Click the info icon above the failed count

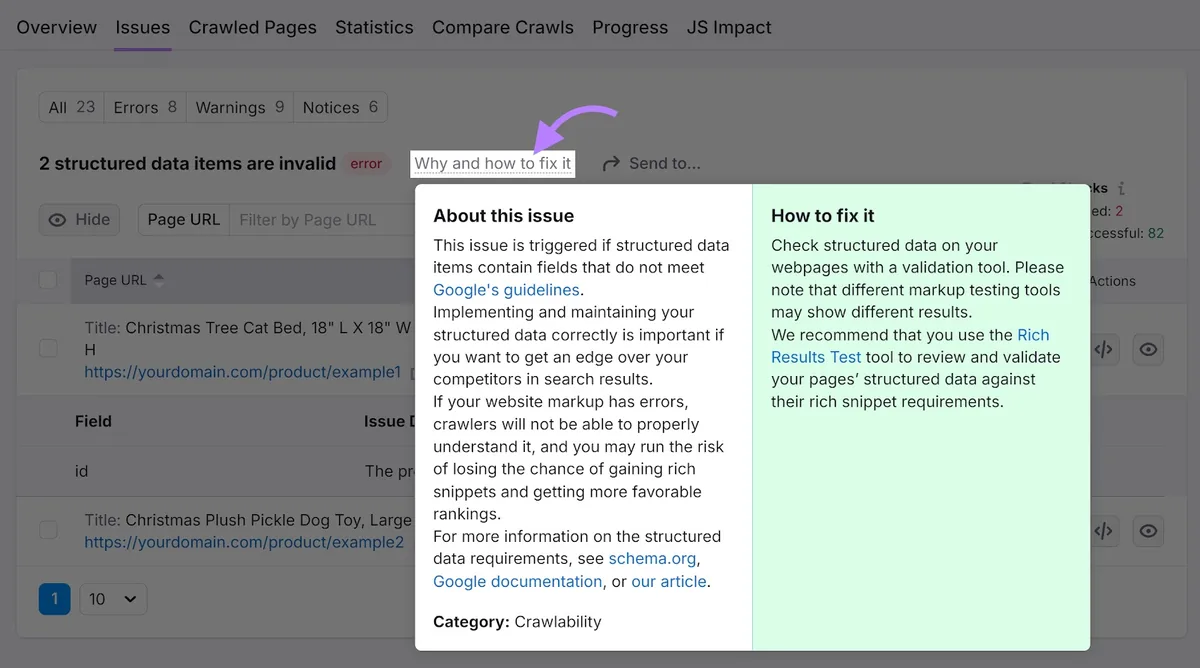(1122, 188)
